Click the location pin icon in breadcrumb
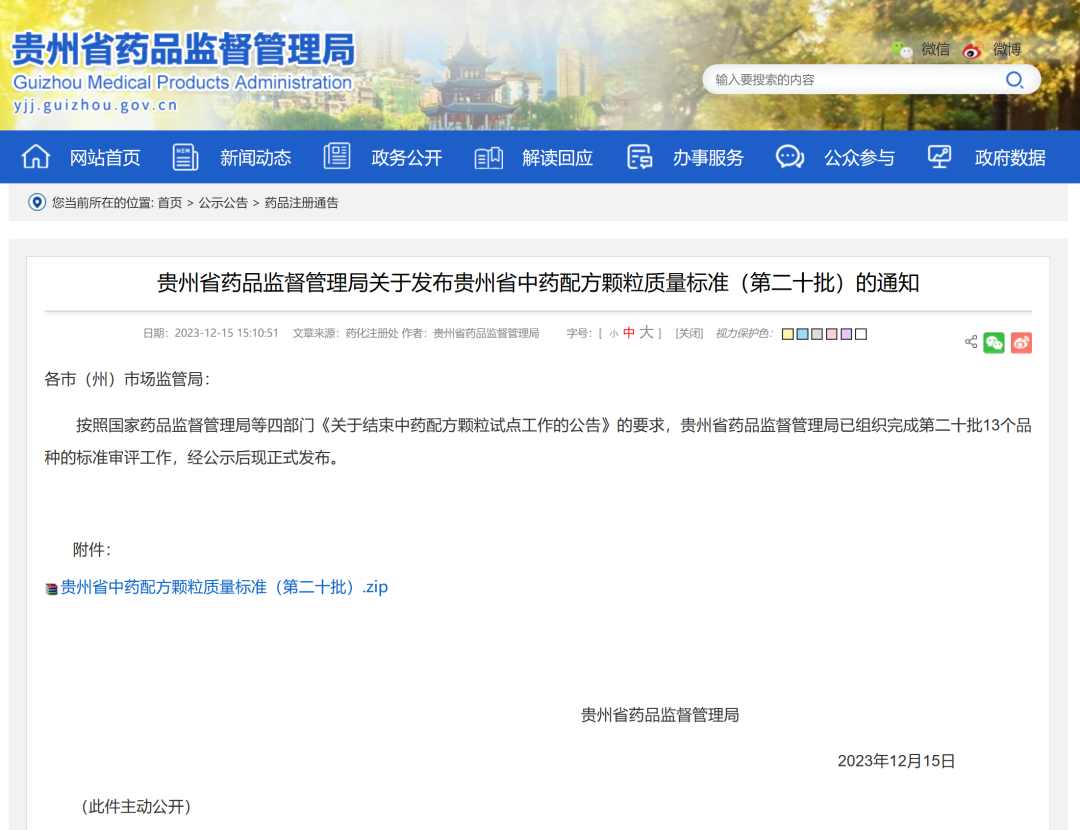This screenshot has width=1080, height=830. click(37, 203)
